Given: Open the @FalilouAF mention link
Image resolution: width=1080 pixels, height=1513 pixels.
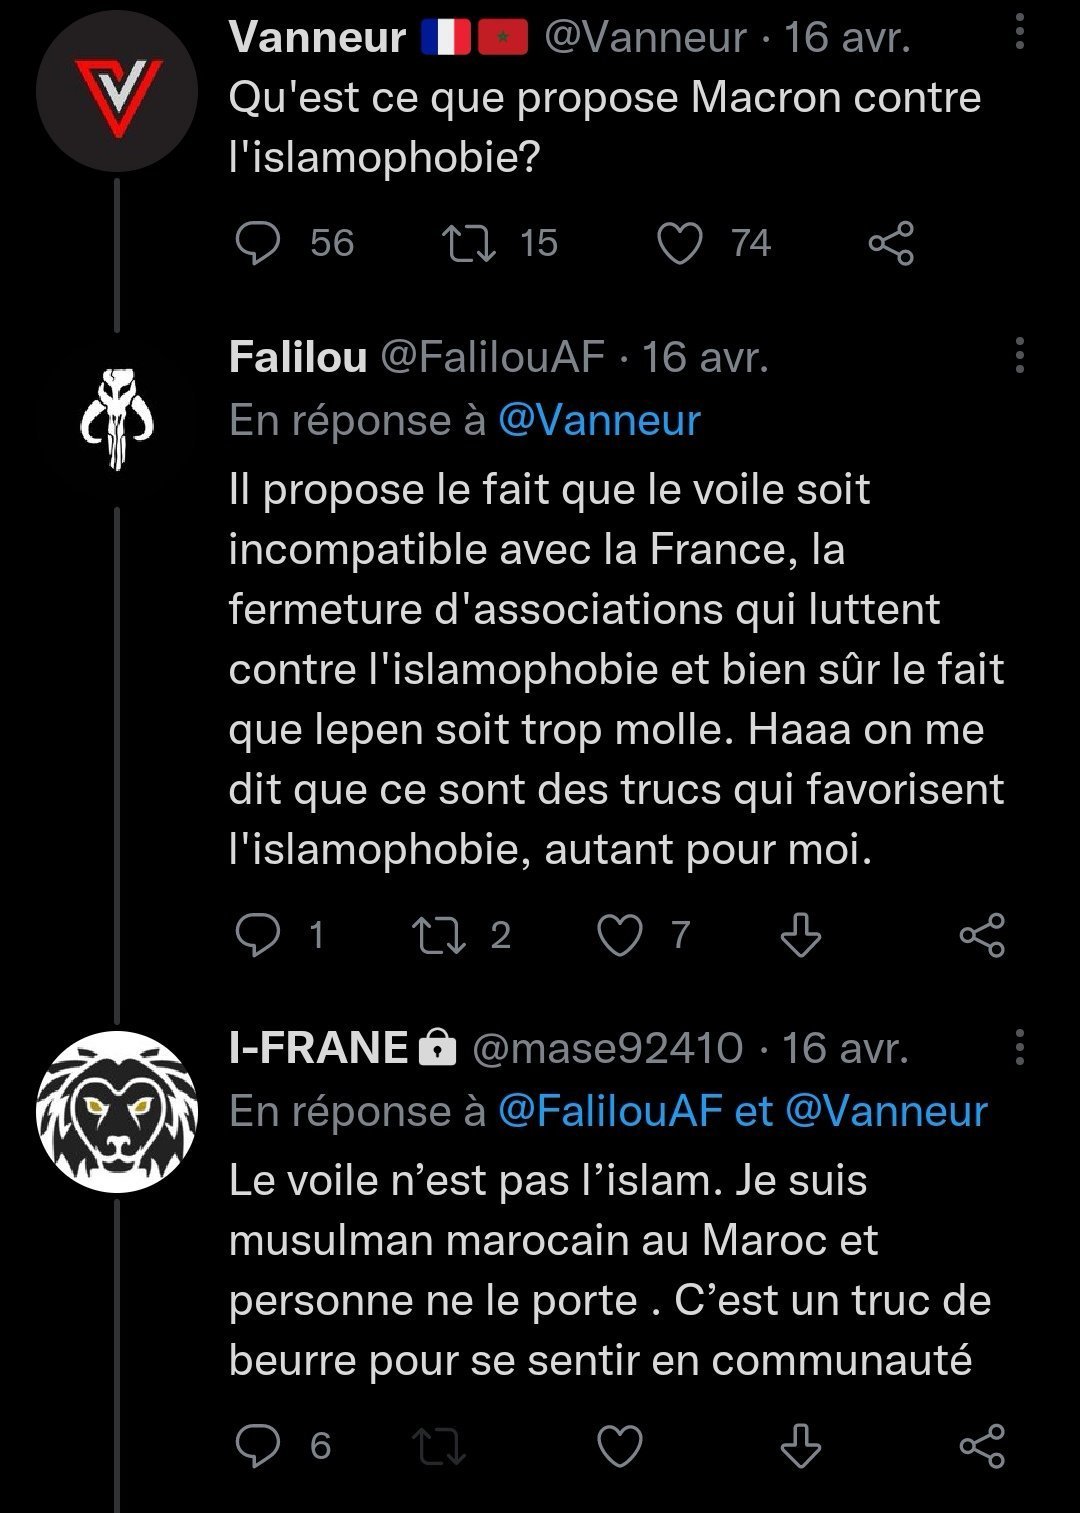Looking at the screenshot, I should [x=609, y=1111].
